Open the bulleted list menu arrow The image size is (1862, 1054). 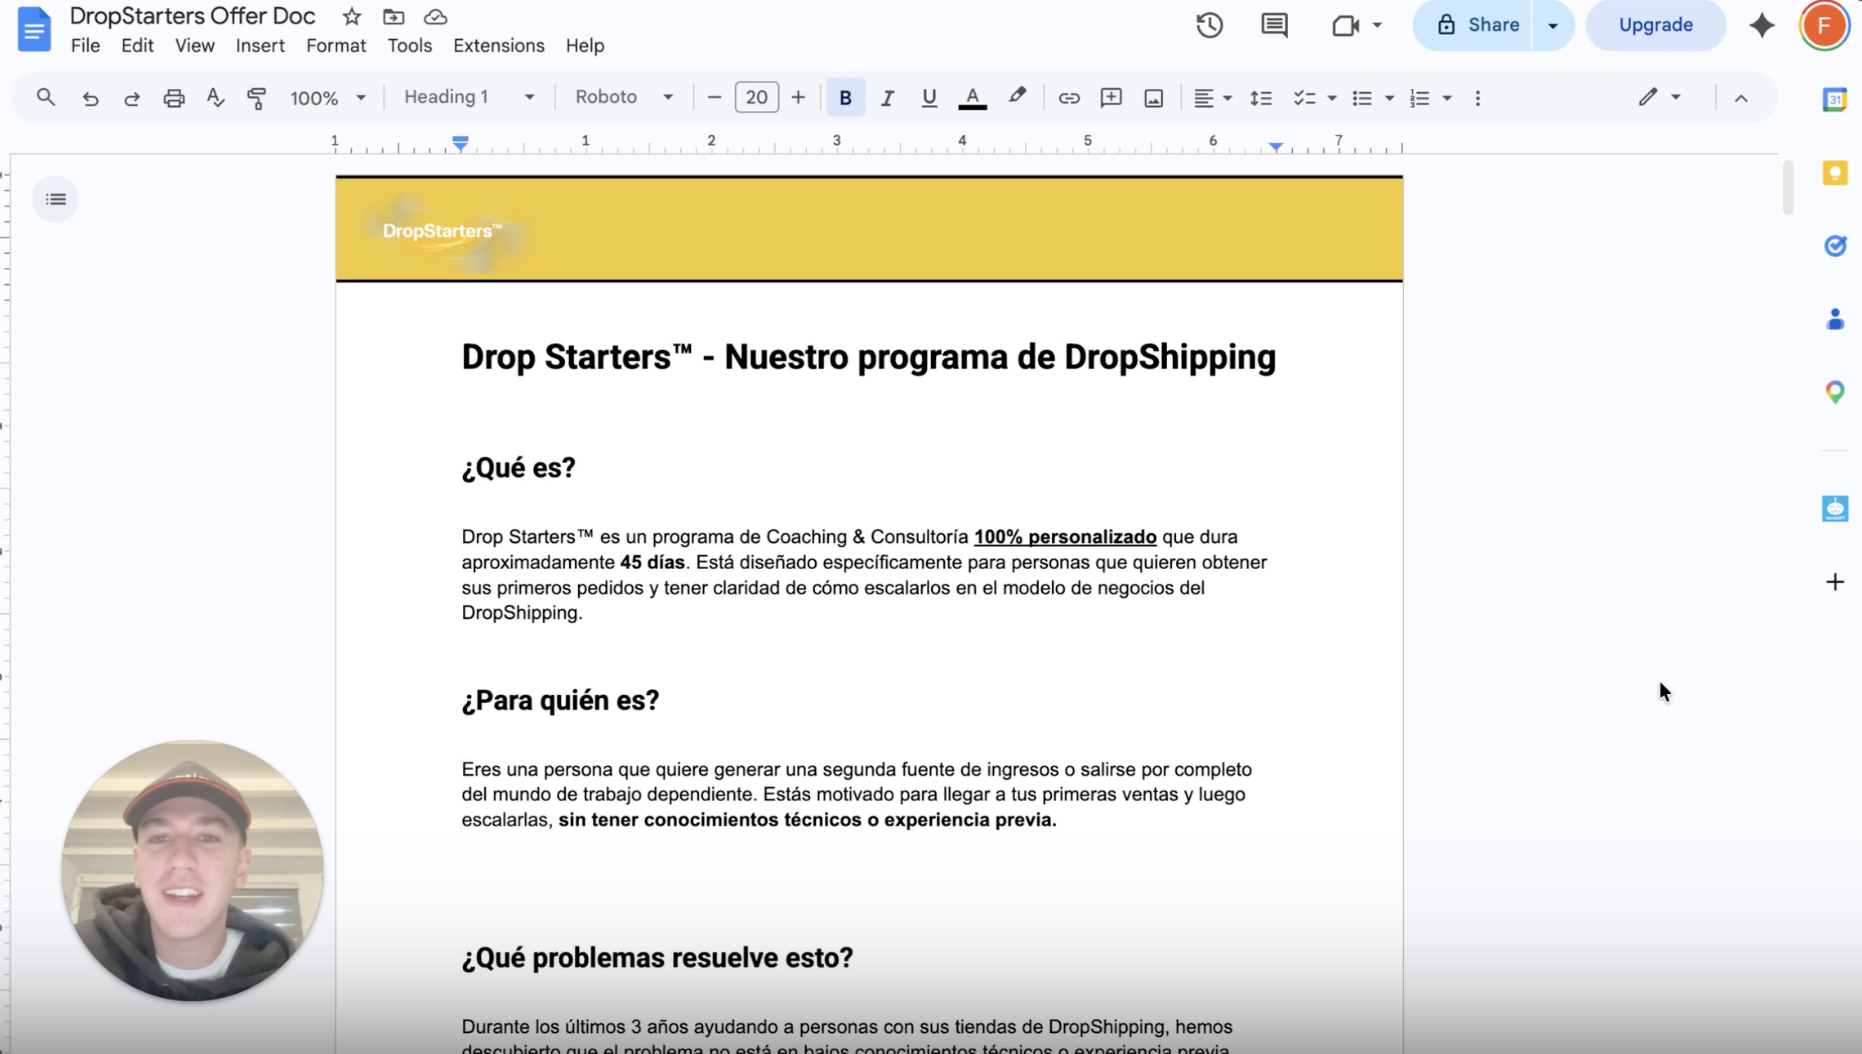pyautogui.click(x=1389, y=98)
